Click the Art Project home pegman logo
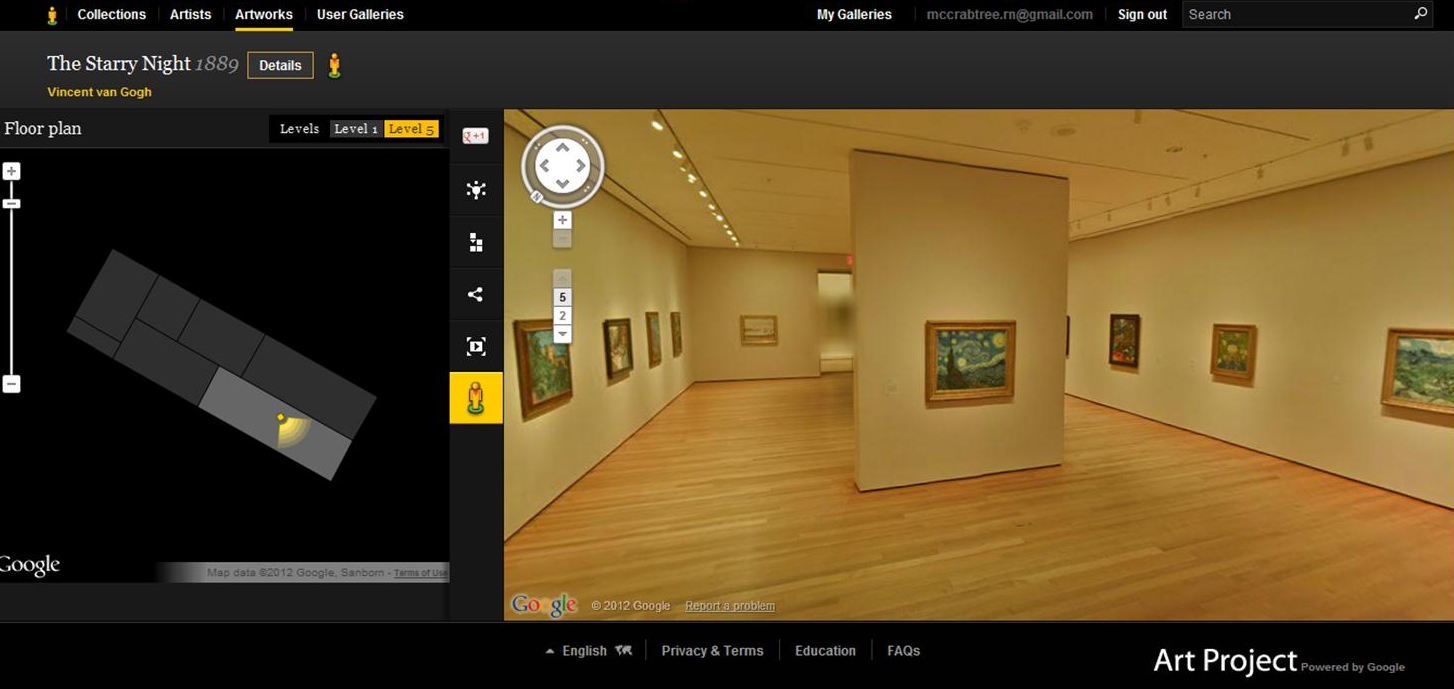This screenshot has width=1454, height=689. pyautogui.click(x=52, y=15)
